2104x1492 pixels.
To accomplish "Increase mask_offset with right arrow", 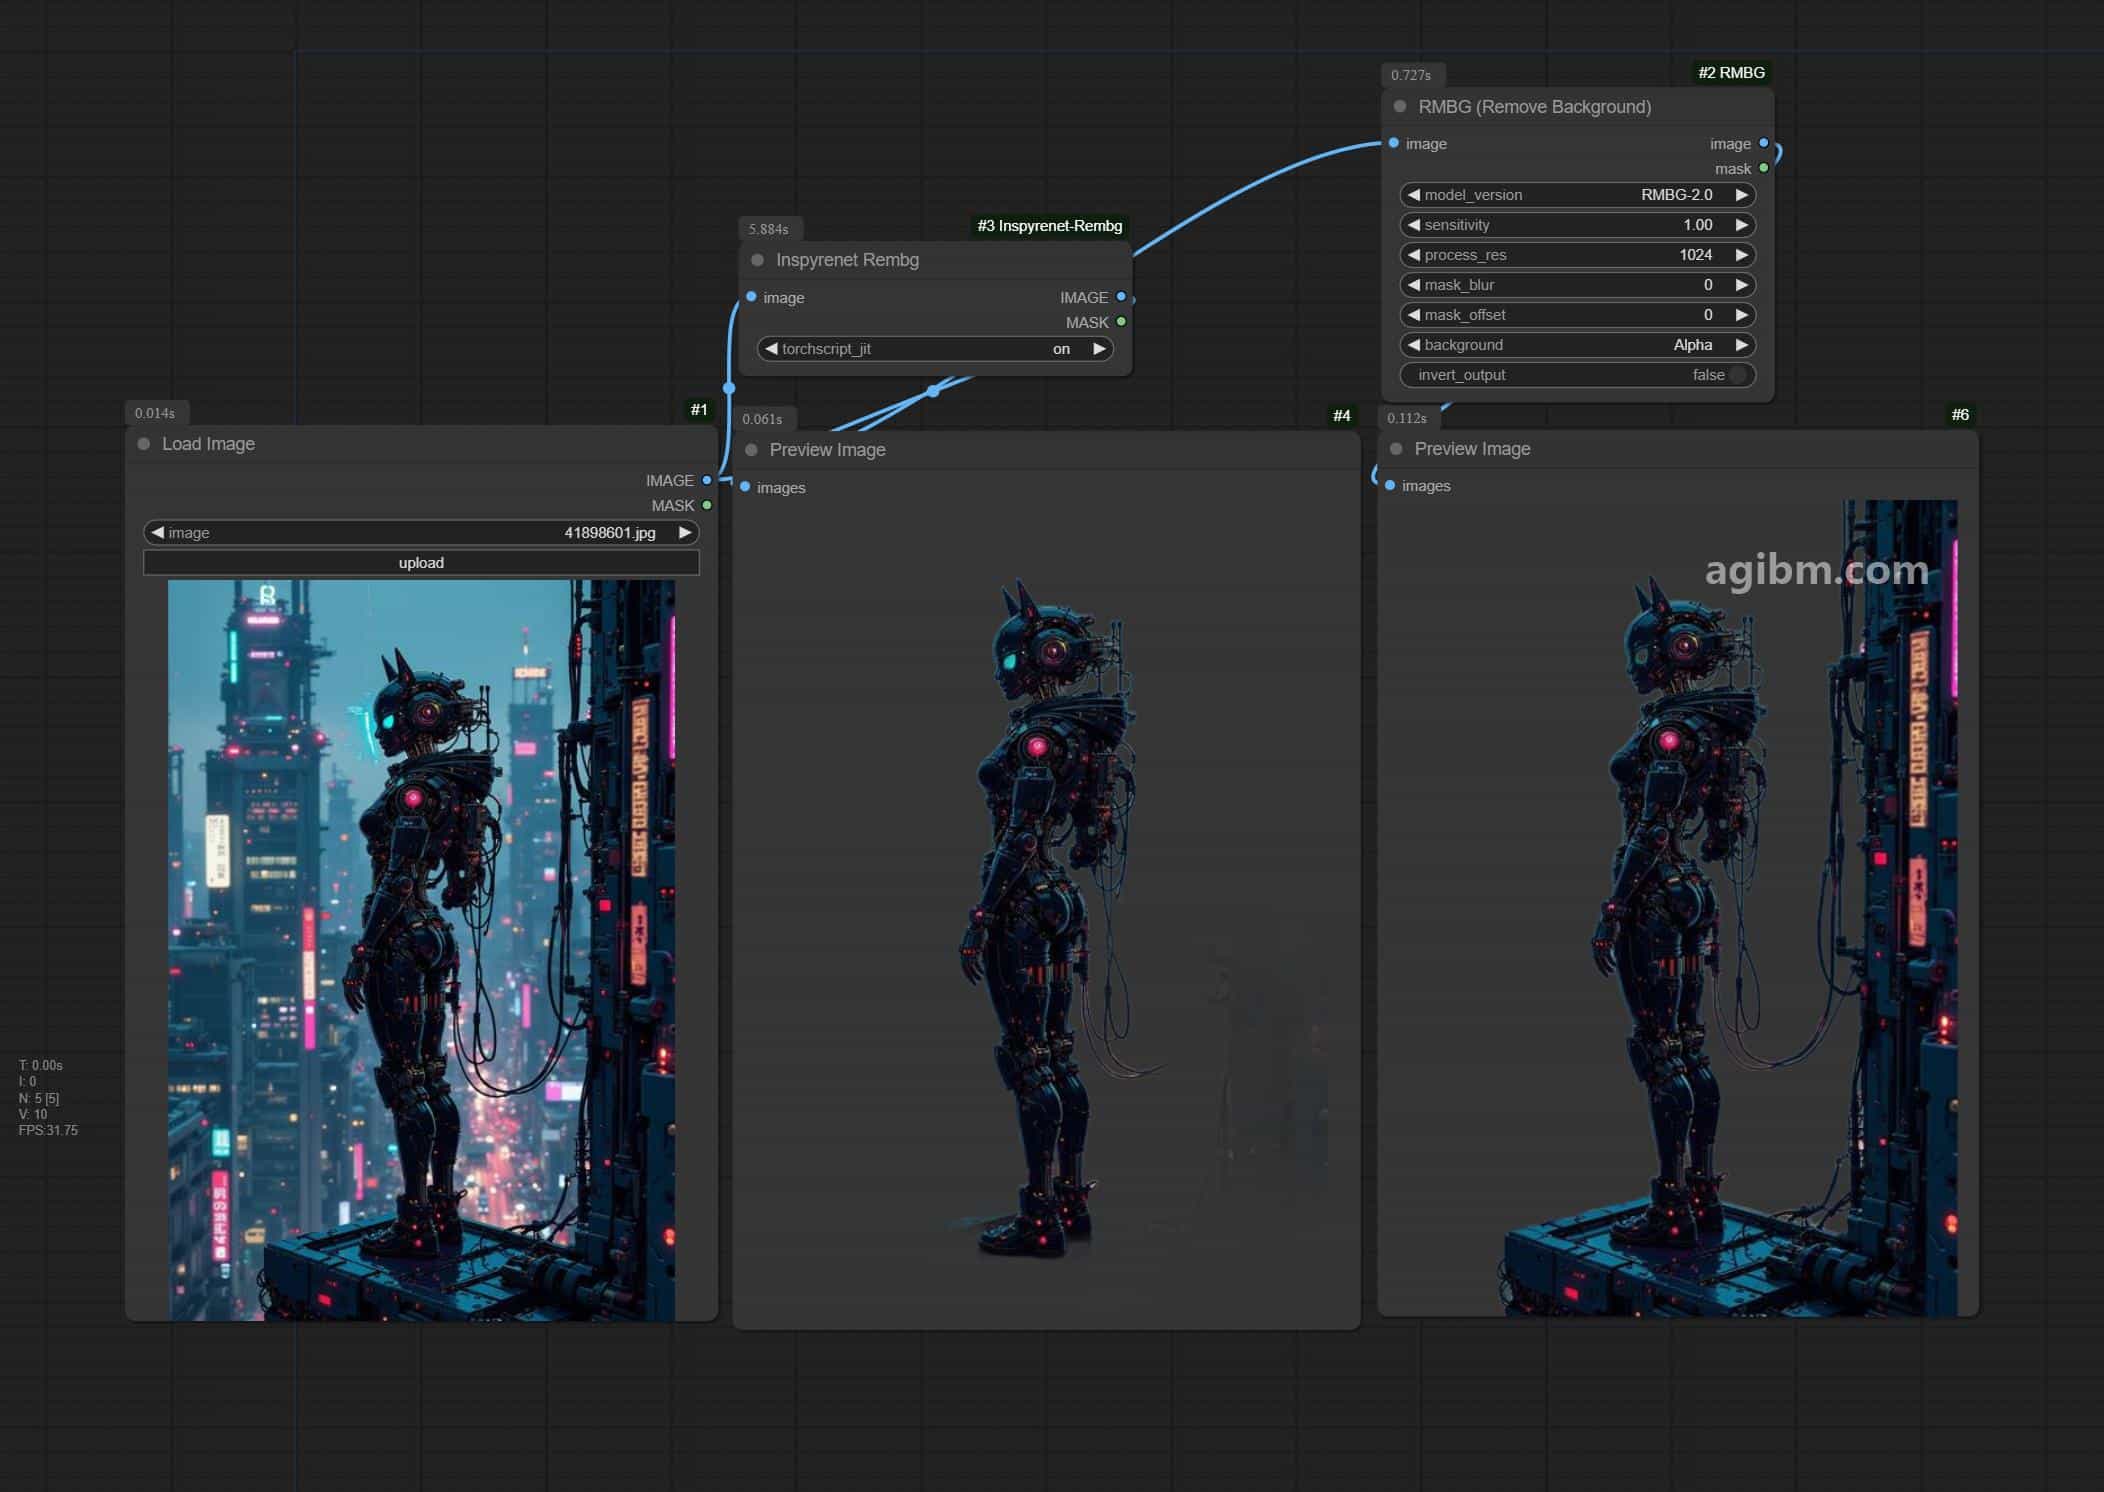I will pos(1742,315).
